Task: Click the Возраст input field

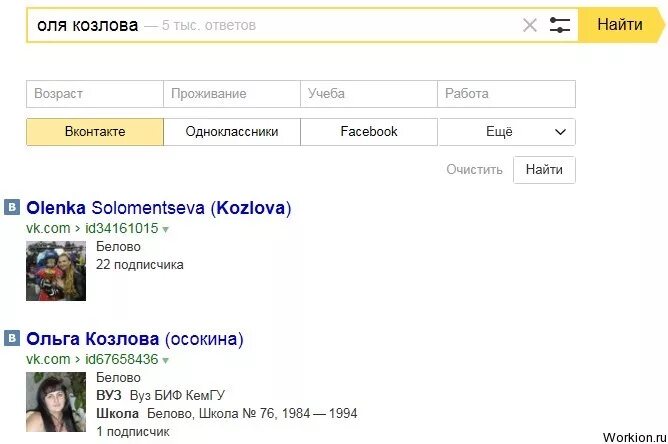Action: [x=95, y=94]
